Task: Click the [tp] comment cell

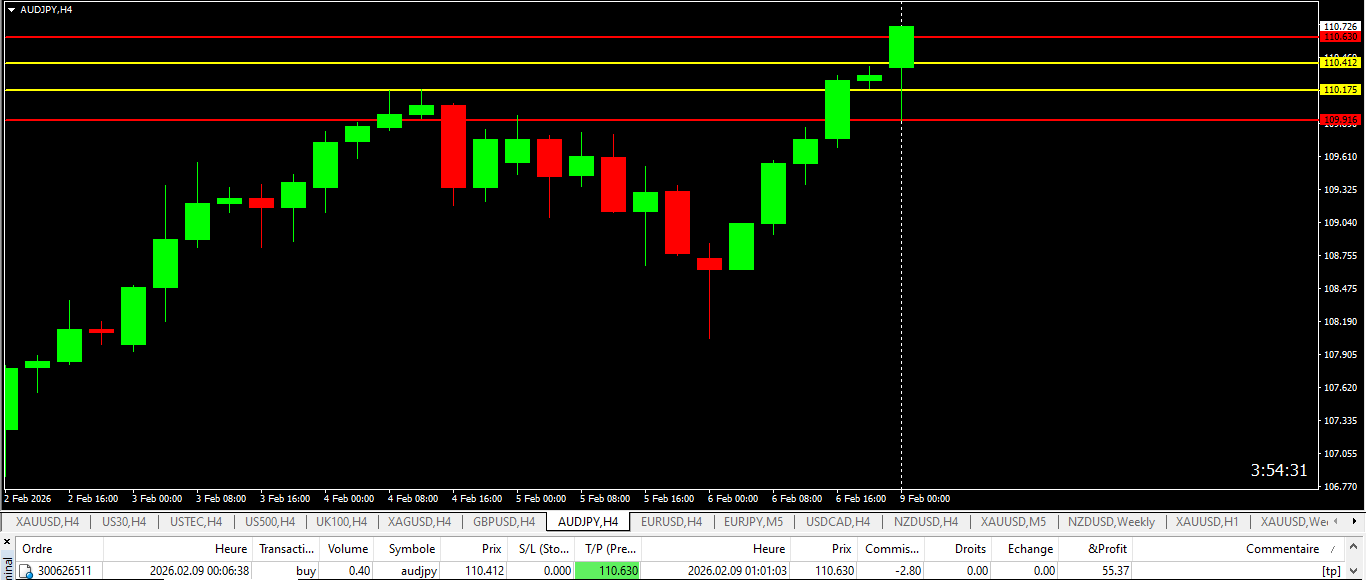Action: (x=1330, y=571)
